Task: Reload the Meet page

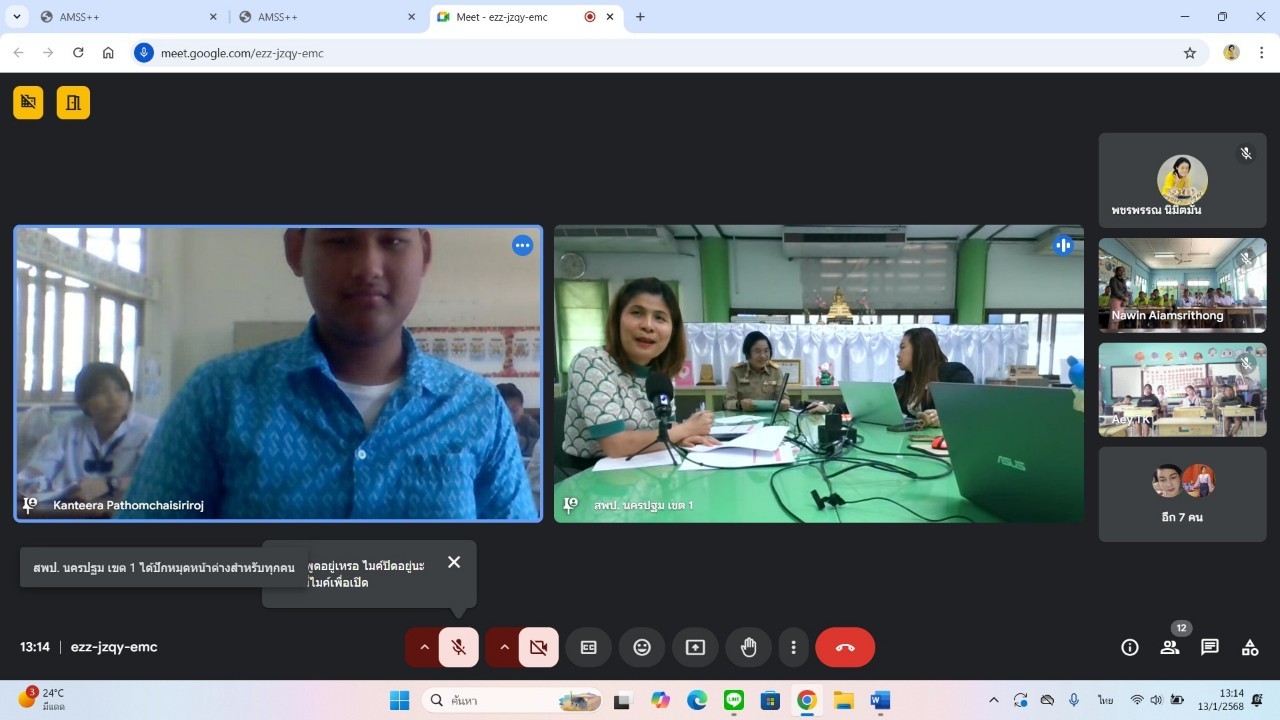Action: 78,53
